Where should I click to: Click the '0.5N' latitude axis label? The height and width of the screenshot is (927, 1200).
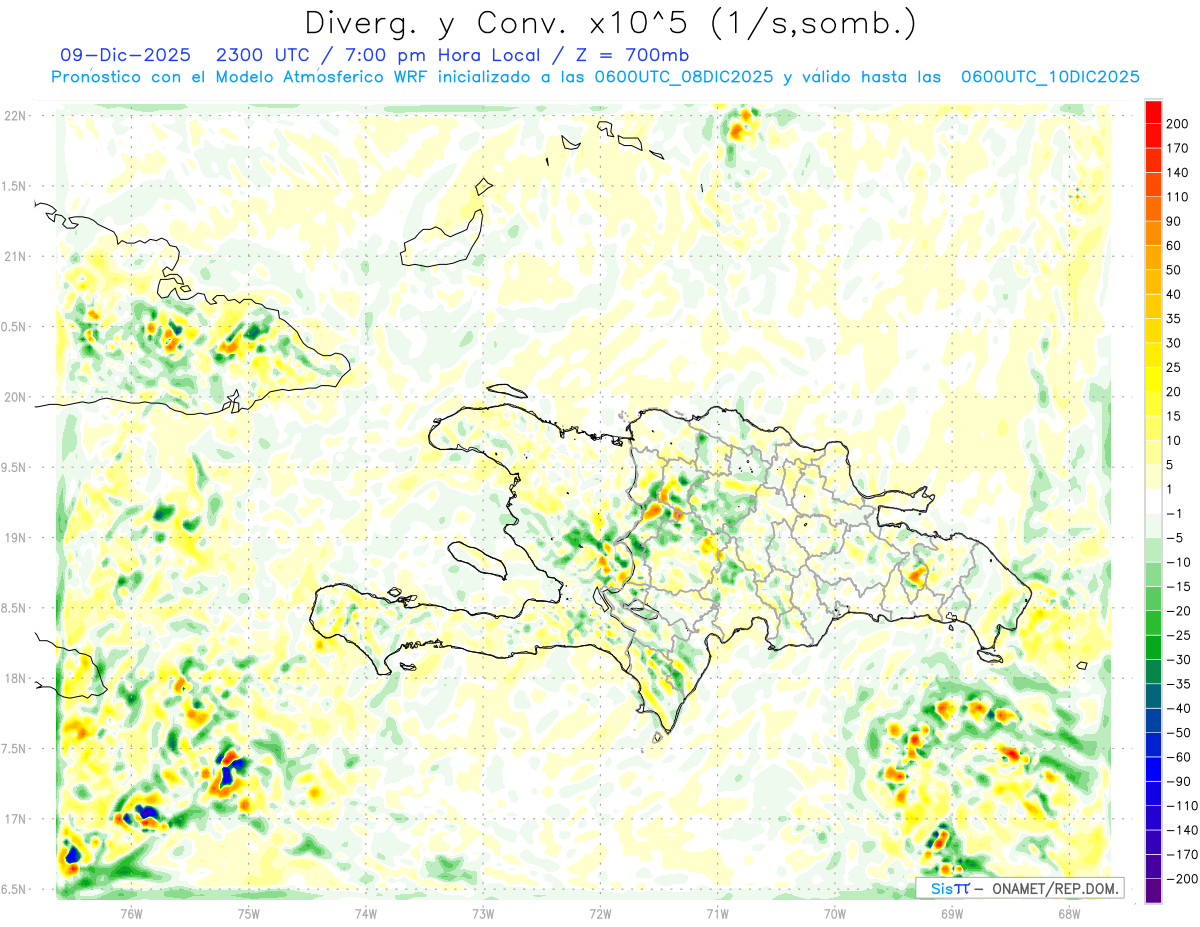tap(15, 327)
